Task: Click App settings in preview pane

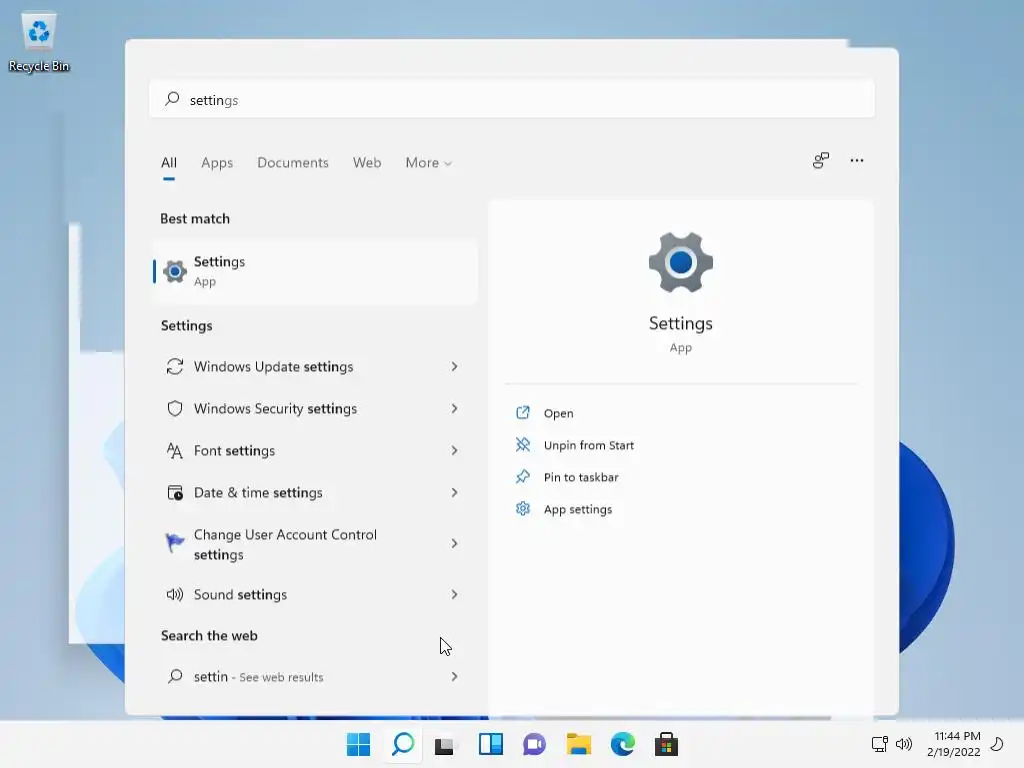Action: pyautogui.click(x=577, y=509)
